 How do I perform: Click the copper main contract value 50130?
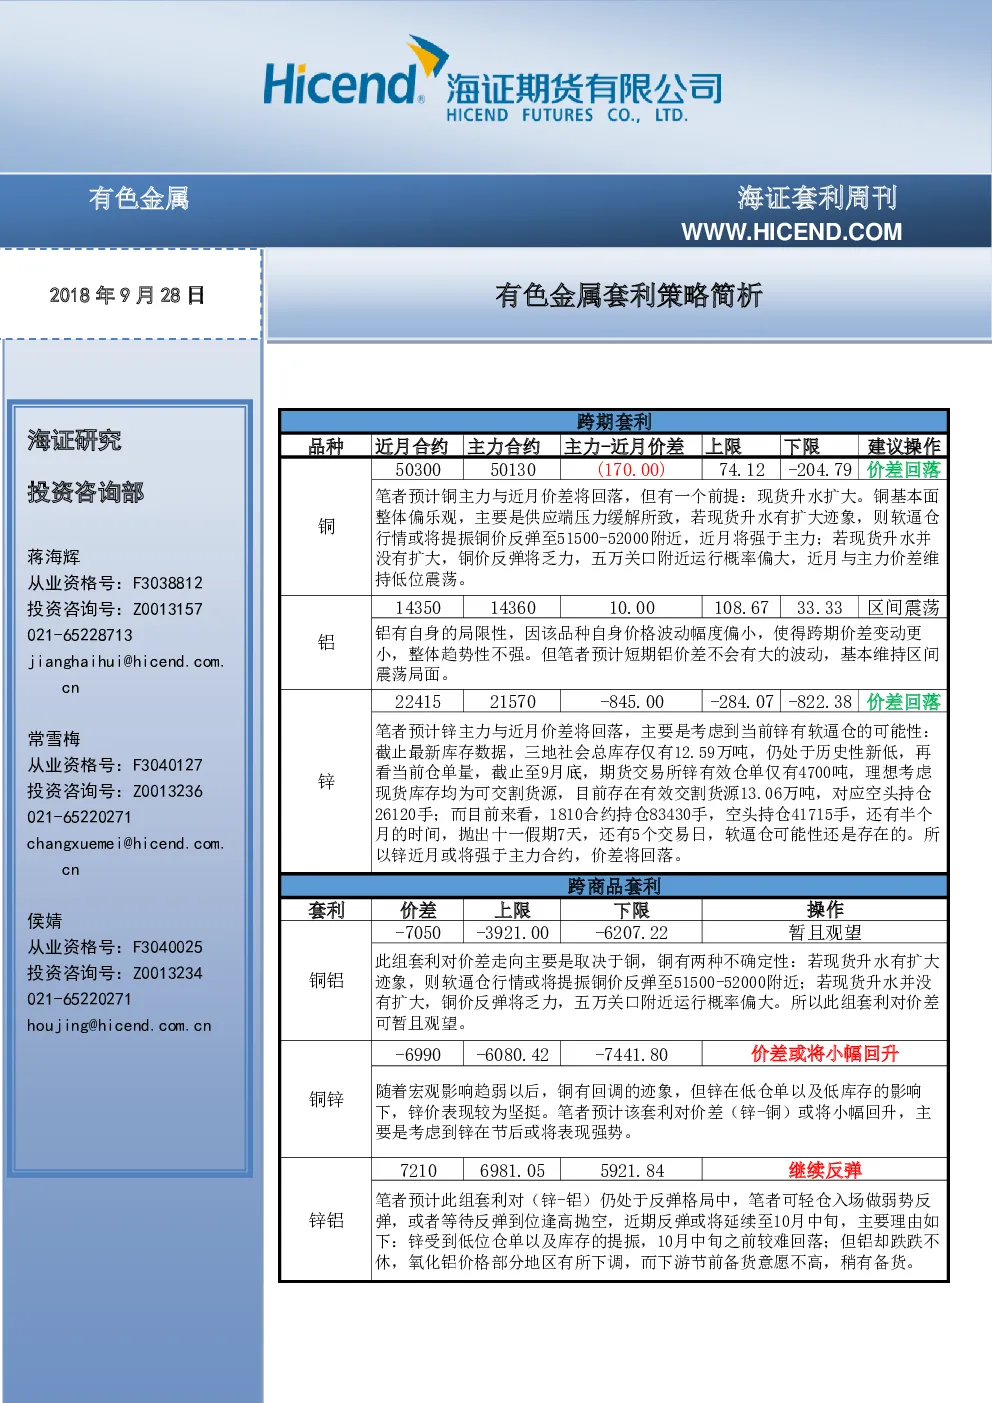[x=513, y=470]
